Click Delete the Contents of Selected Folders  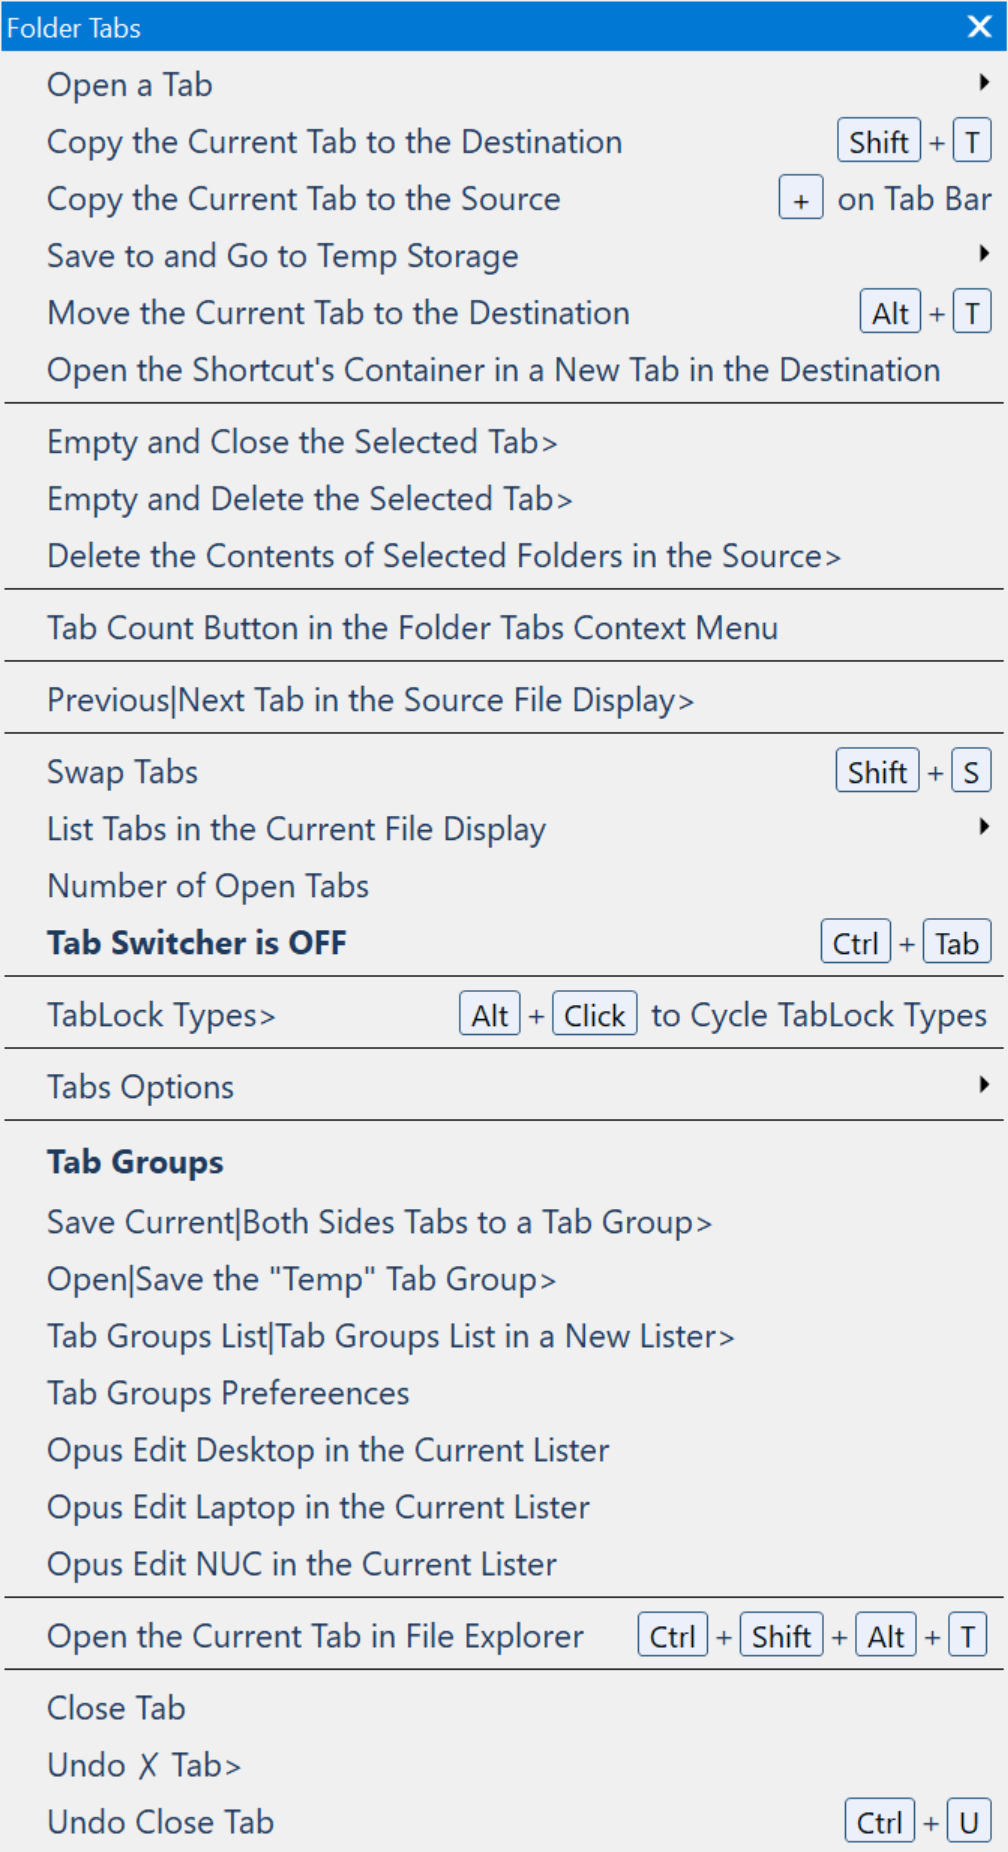(x=444, y=556)
